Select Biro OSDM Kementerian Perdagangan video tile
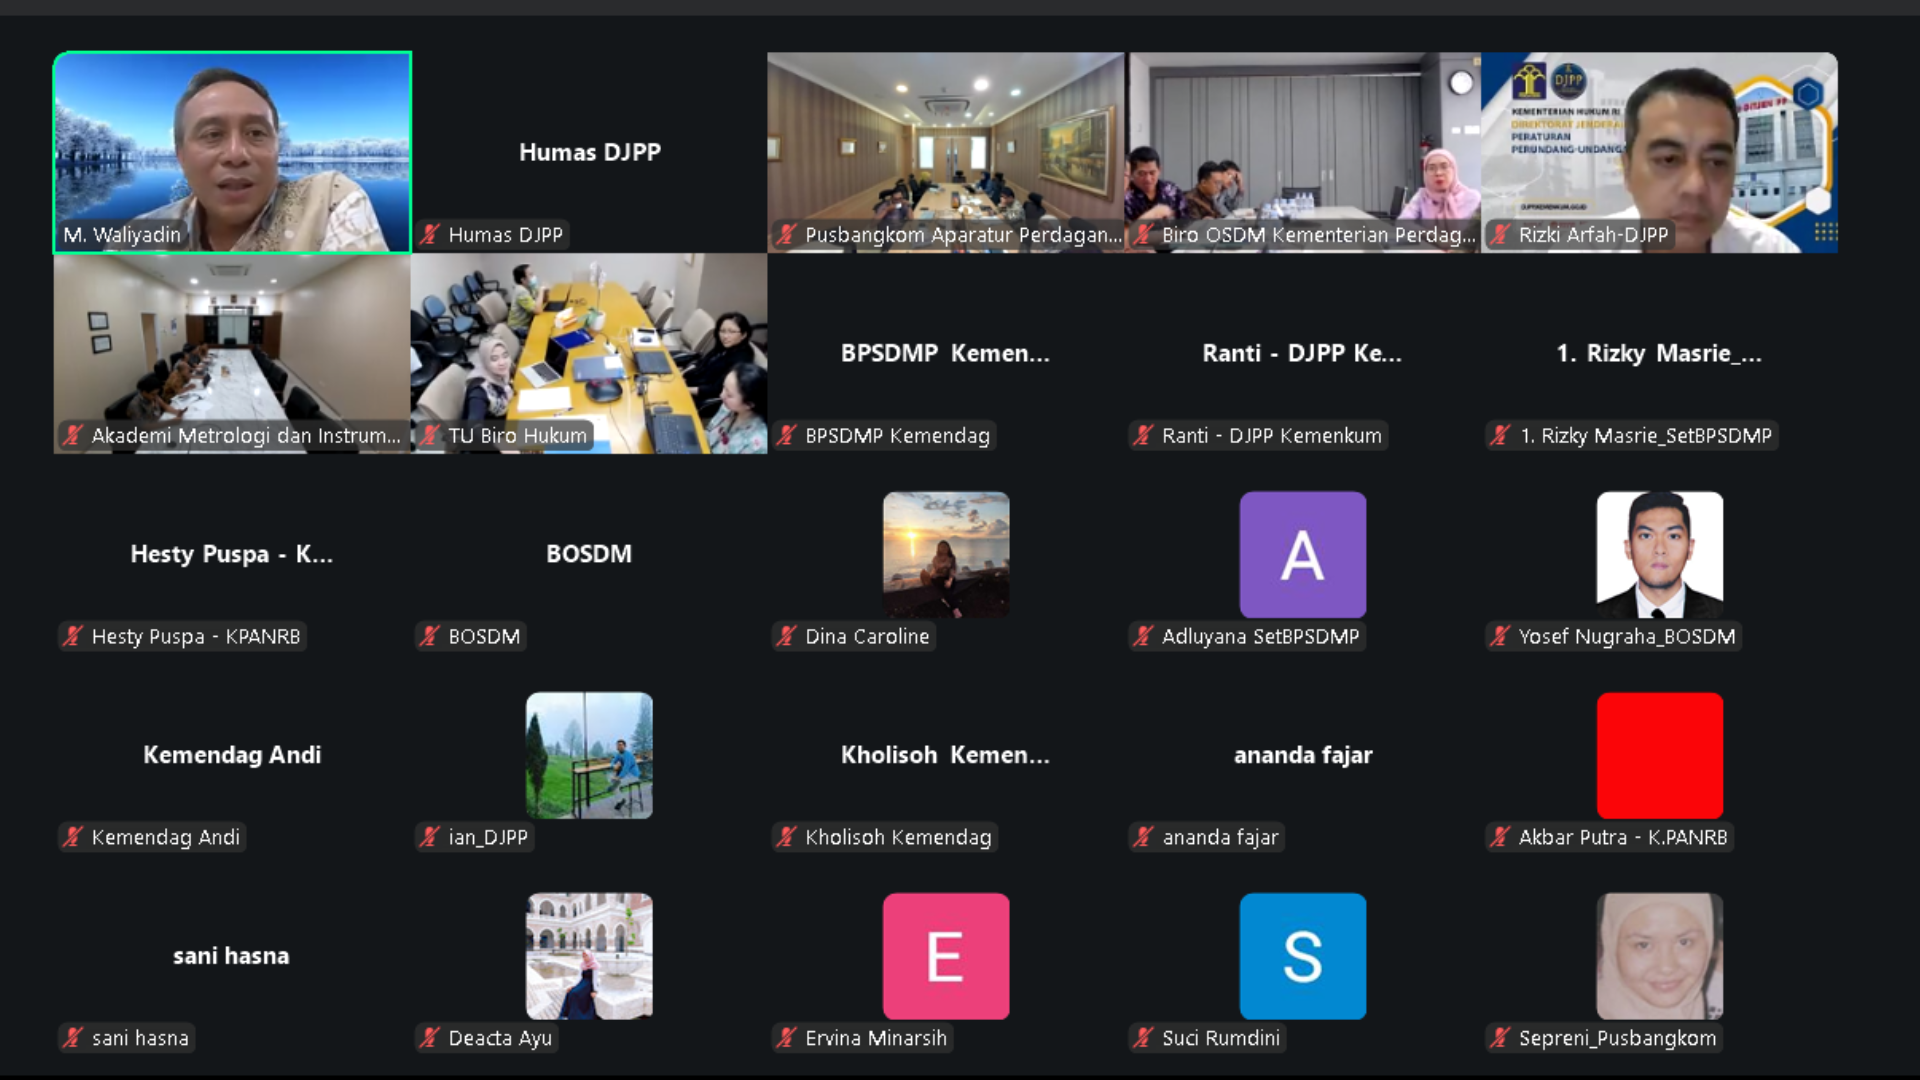The image size is (1920, 1080). coord(1303,140)
